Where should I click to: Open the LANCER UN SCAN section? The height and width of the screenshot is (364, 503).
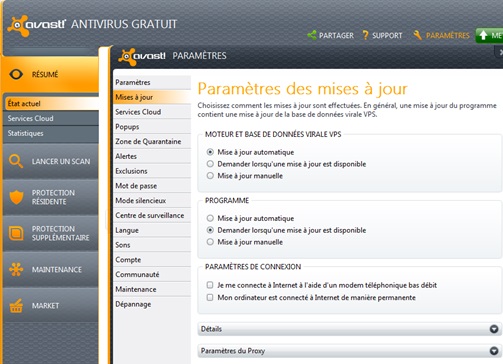(x=51, y=161)
